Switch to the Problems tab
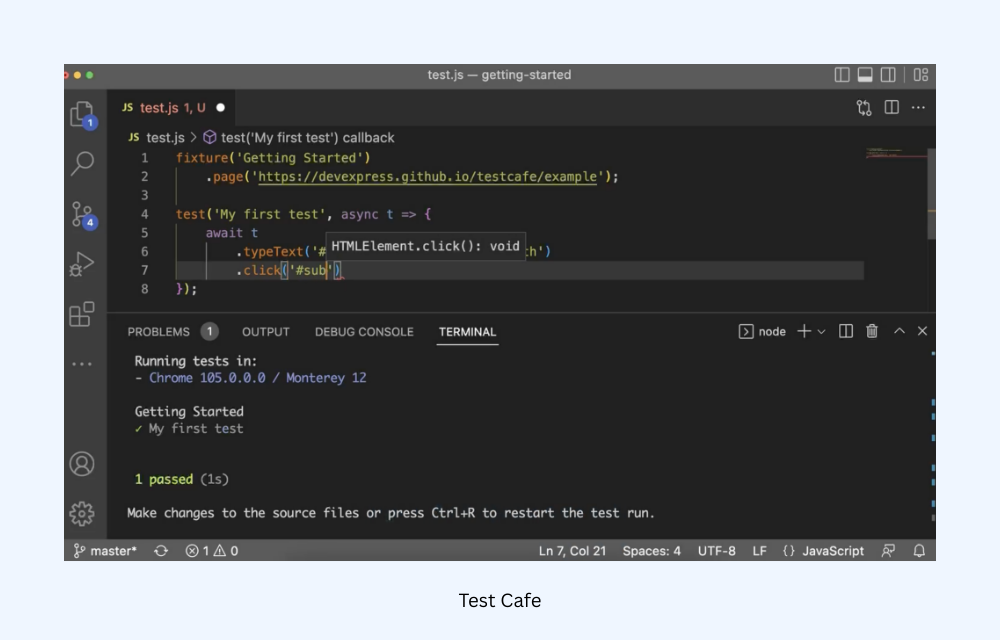 [x=159, y=331]
